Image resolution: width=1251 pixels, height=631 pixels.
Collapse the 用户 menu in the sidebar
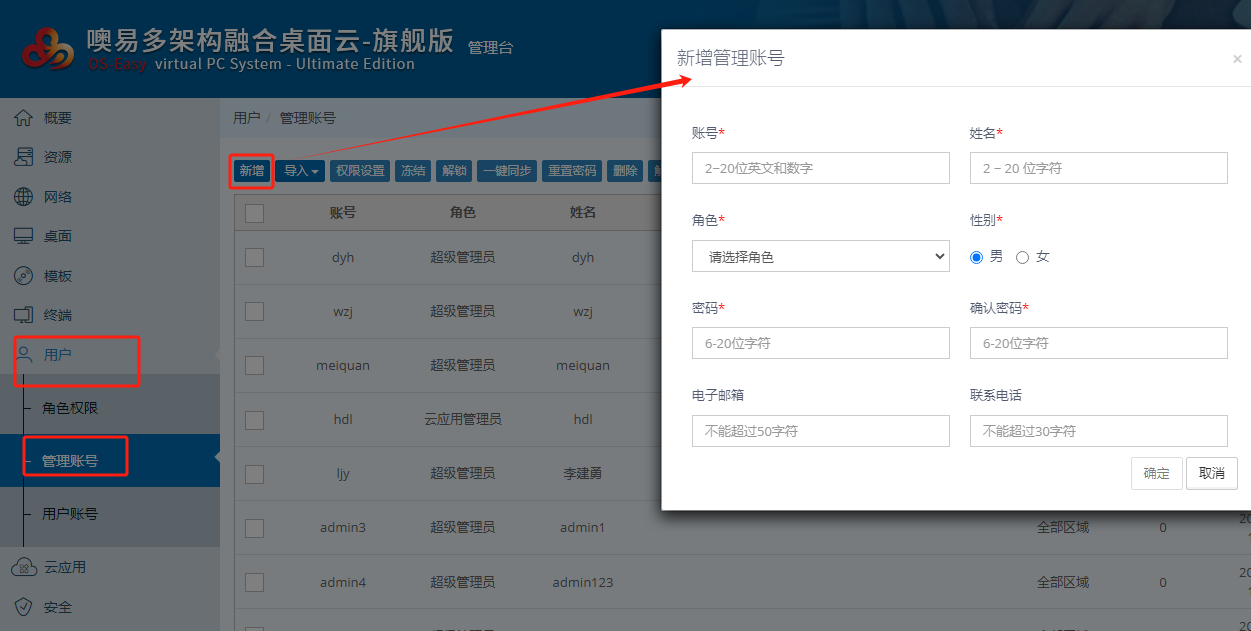click(x=58, y=355)
